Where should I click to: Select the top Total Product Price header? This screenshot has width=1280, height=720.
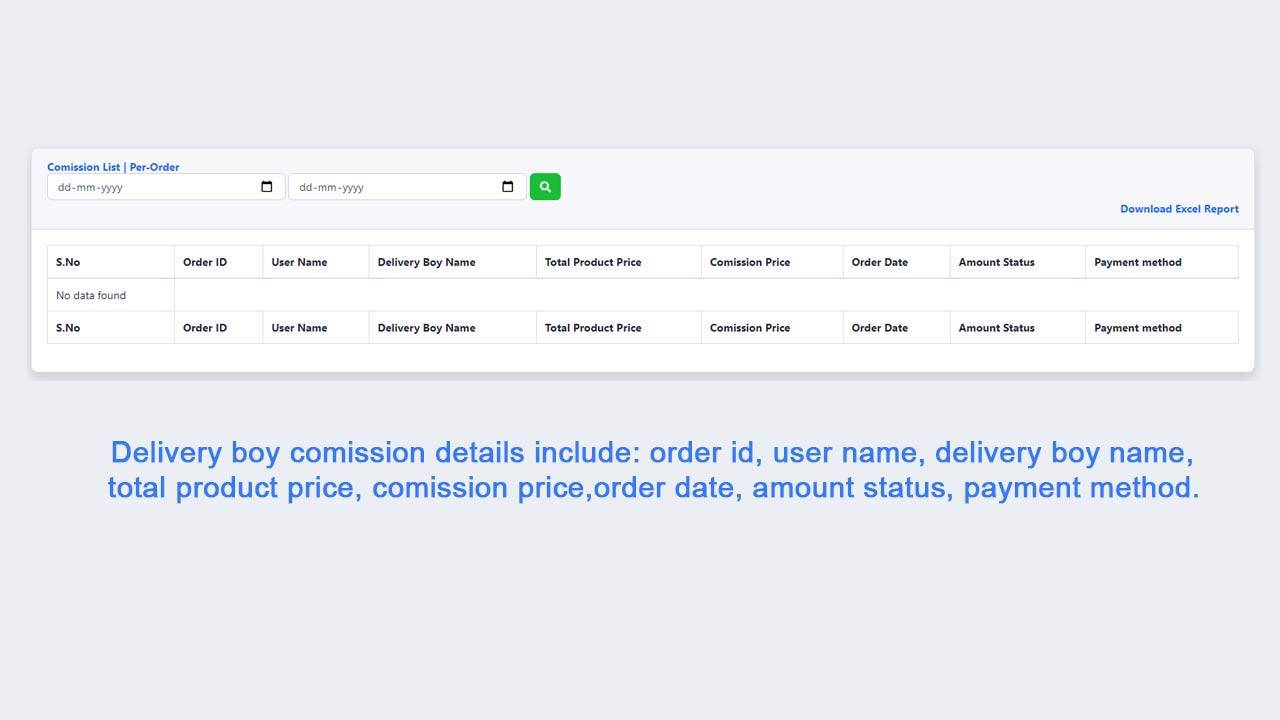point(593,262)
